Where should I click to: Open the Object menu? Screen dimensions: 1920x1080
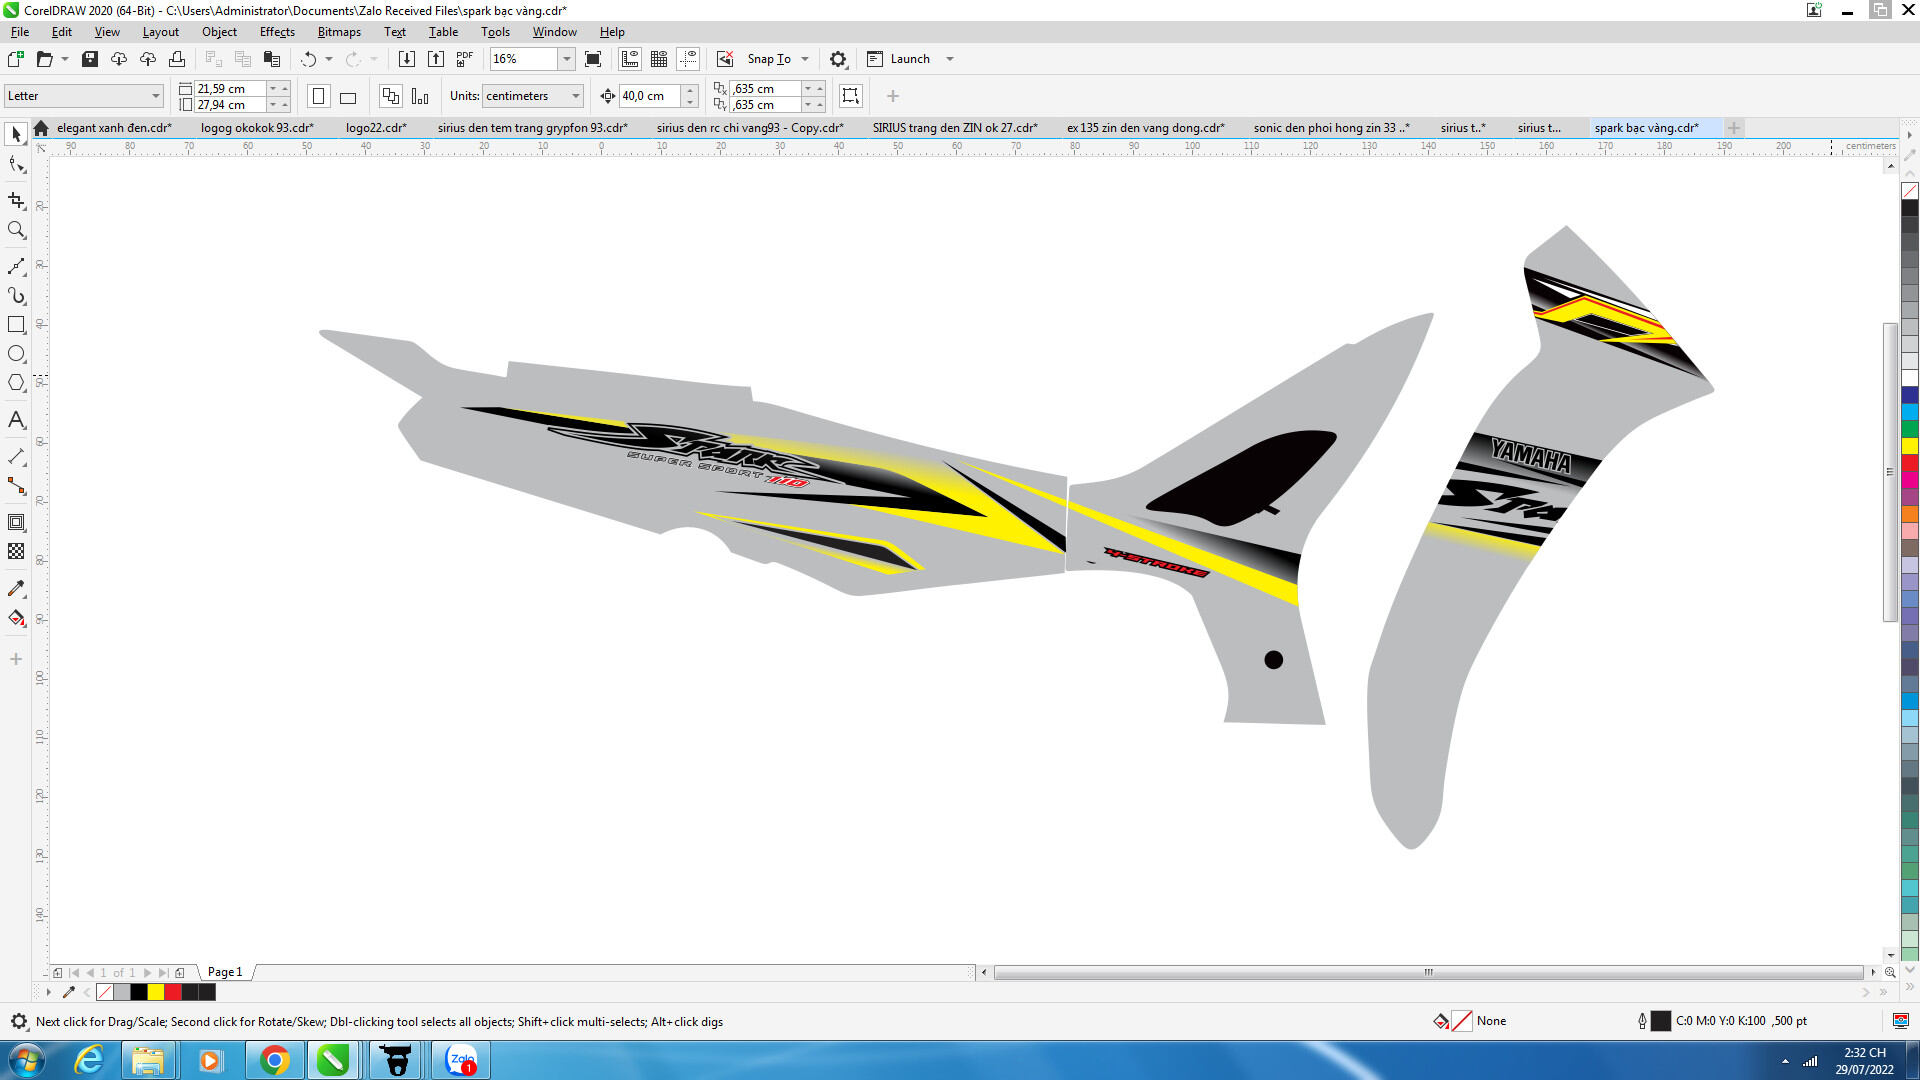(219, 32)
